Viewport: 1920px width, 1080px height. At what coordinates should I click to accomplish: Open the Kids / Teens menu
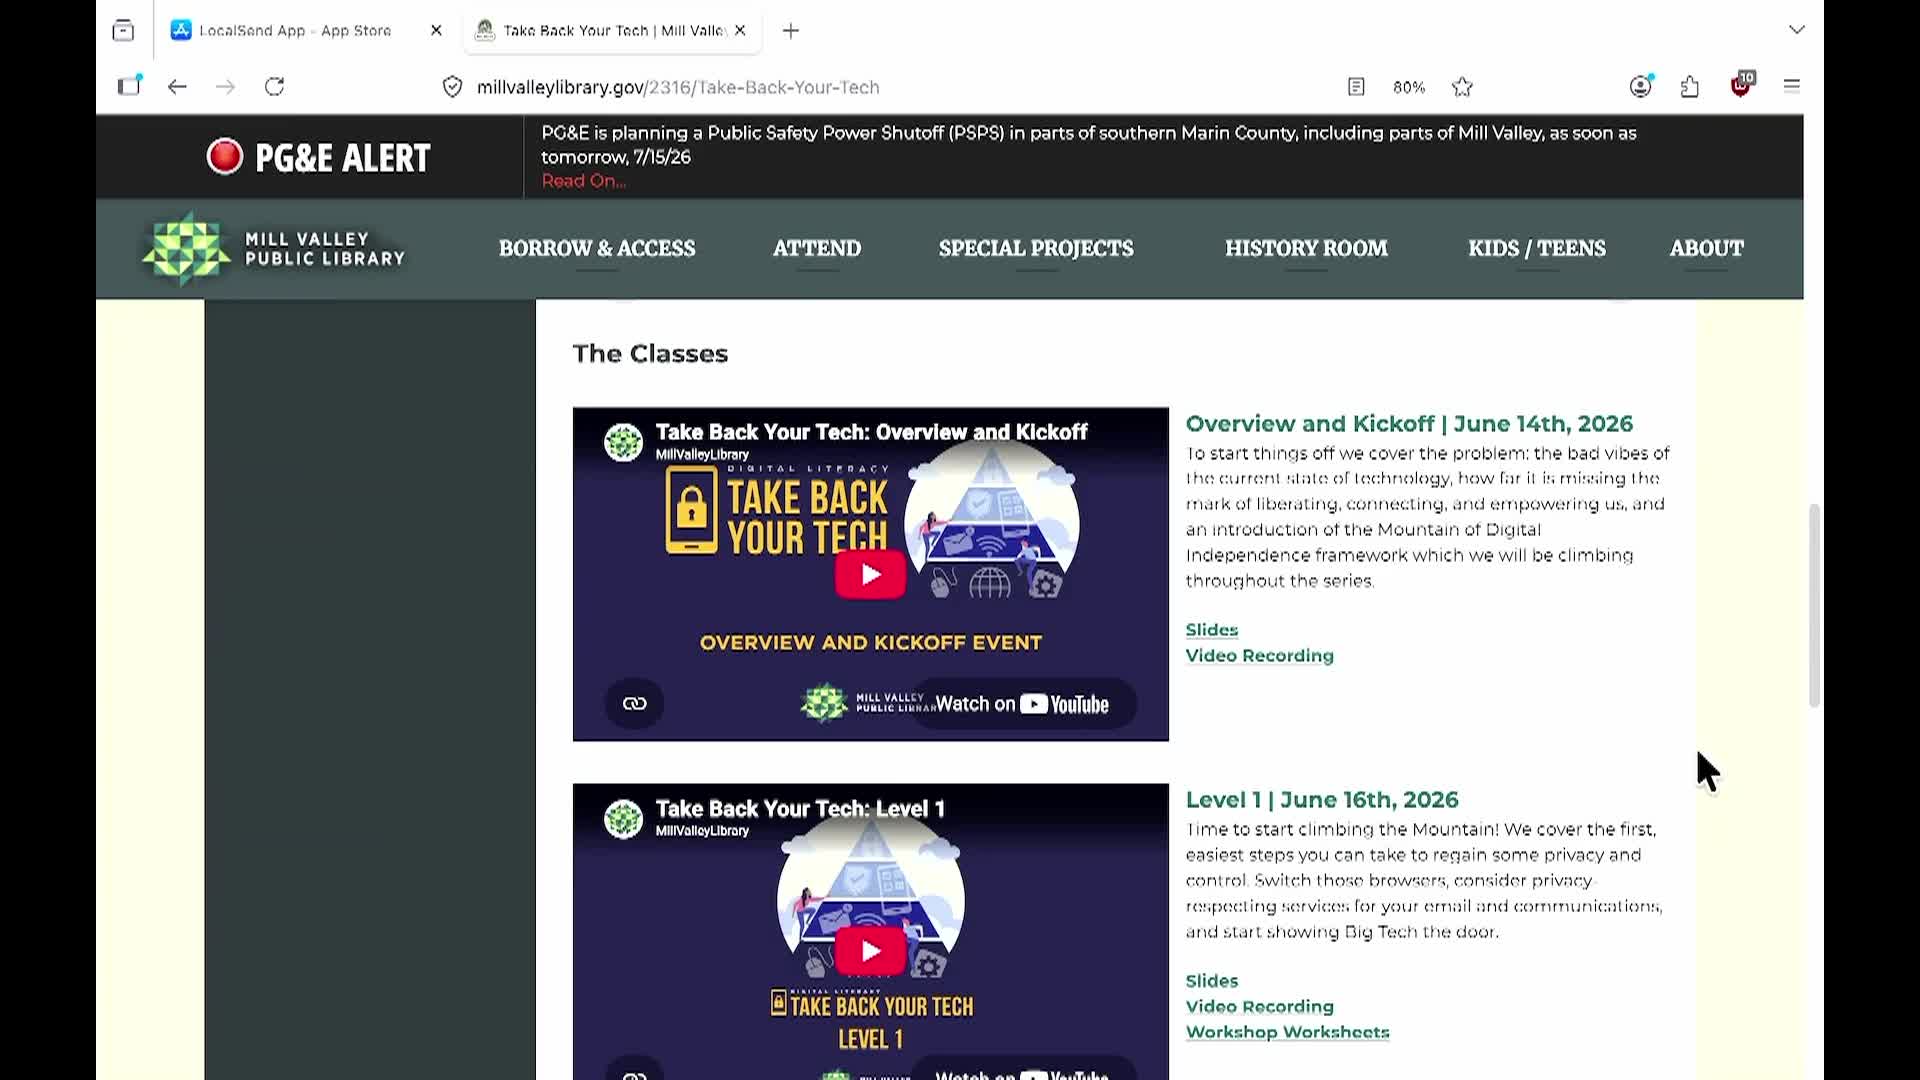1537,248
